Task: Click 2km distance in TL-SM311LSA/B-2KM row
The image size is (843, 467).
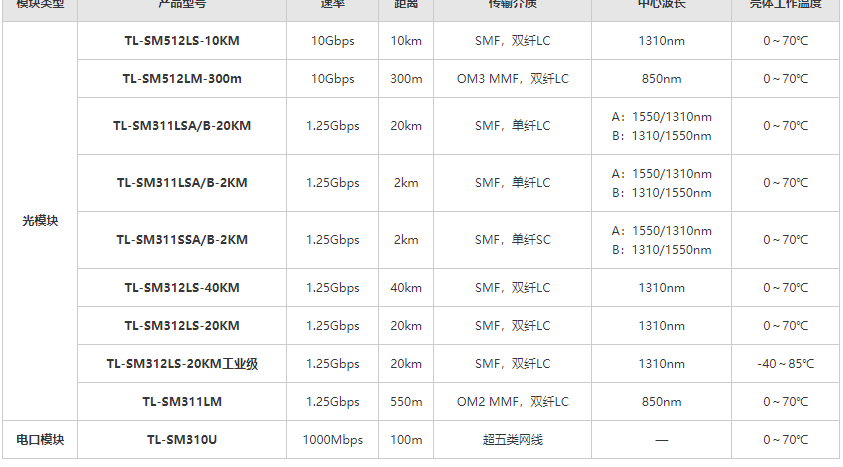Action: 406,183
